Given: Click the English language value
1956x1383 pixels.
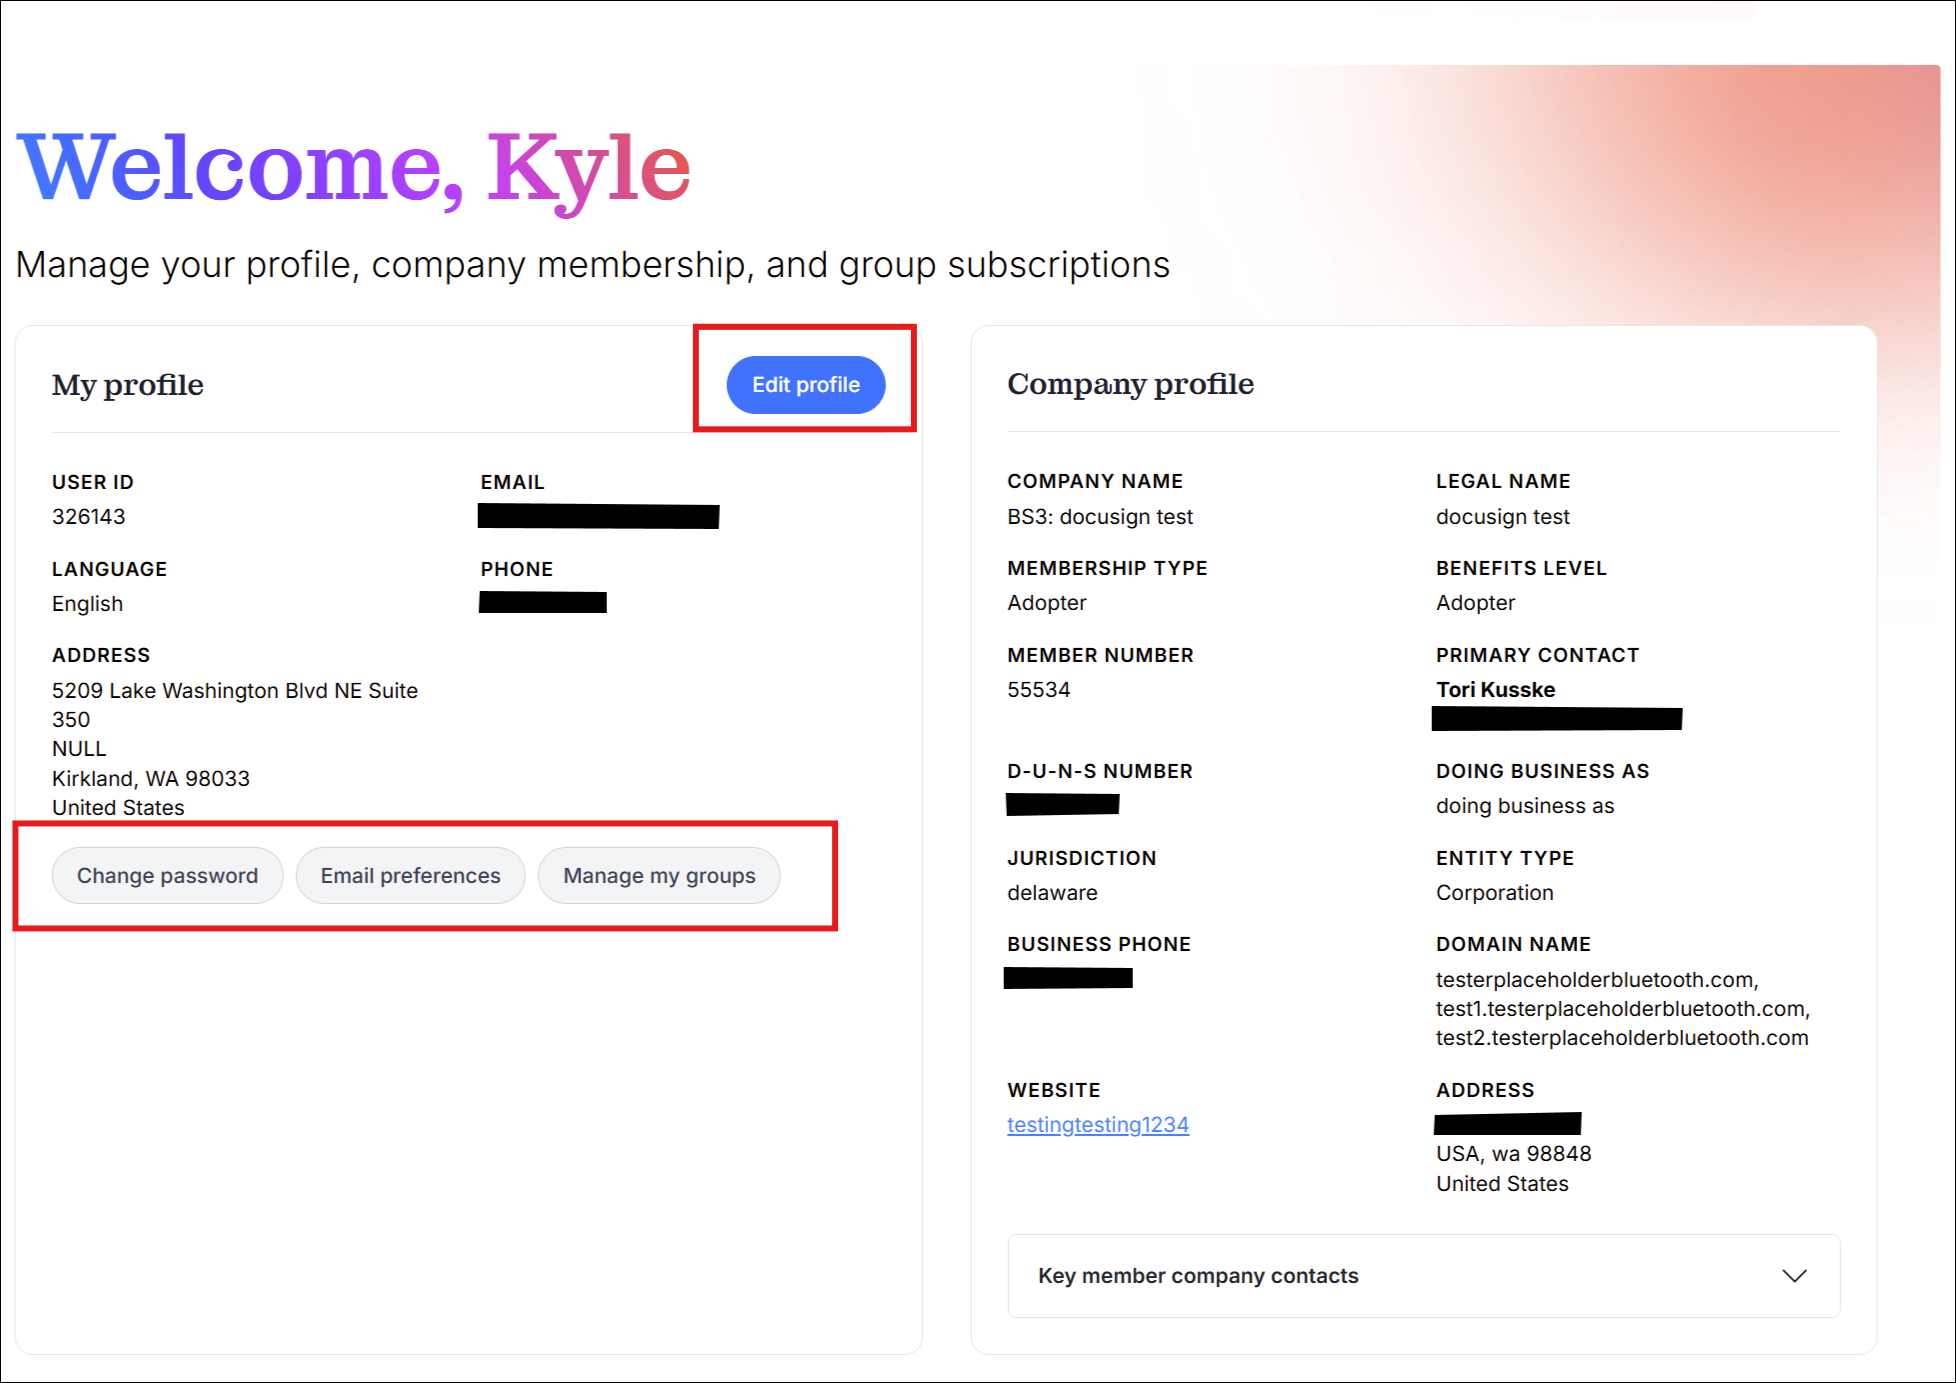Looking at the screenshot, I should click(88, 604).
